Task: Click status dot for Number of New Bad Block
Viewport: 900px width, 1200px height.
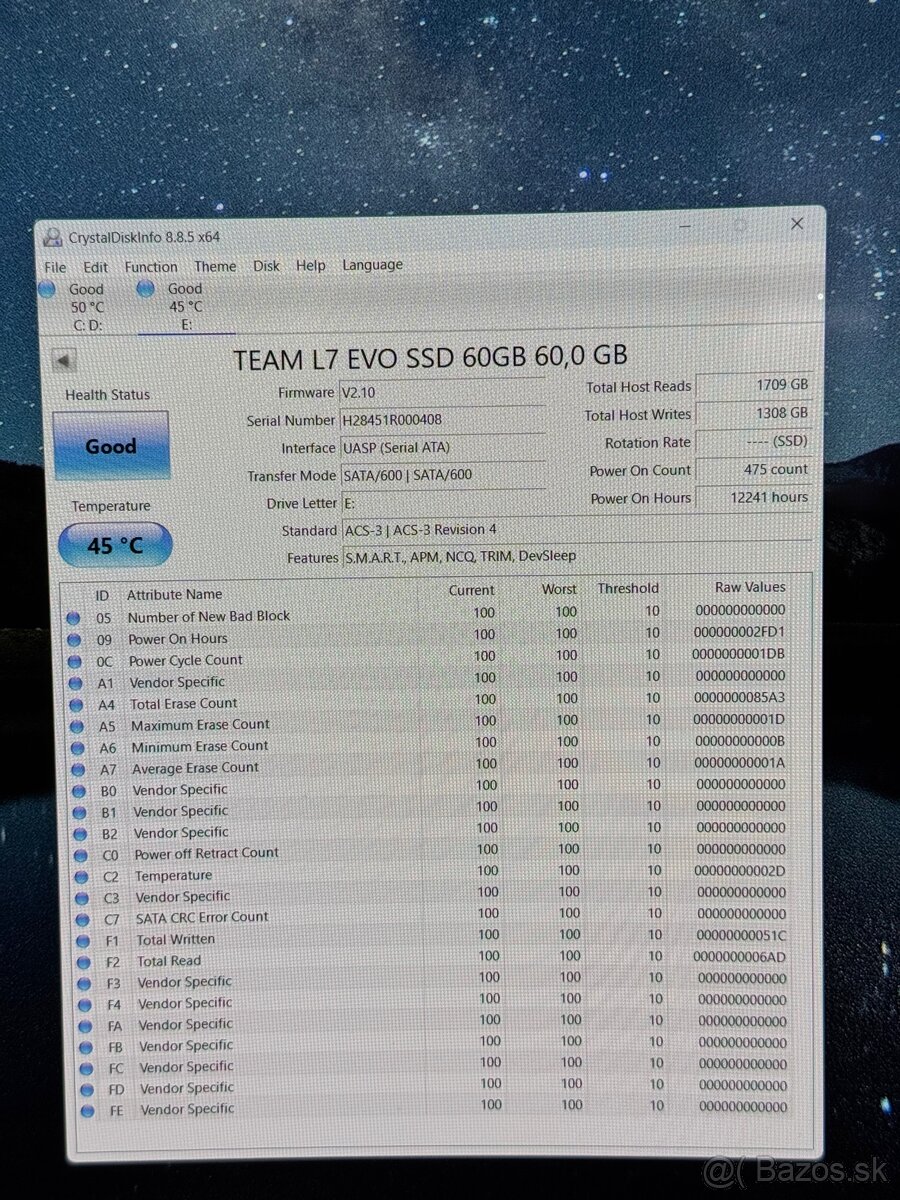Action: tap(73, 618)
